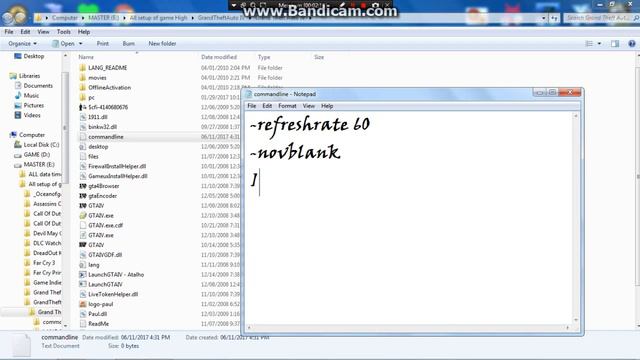Open Notepad View menu

[309, 106]
